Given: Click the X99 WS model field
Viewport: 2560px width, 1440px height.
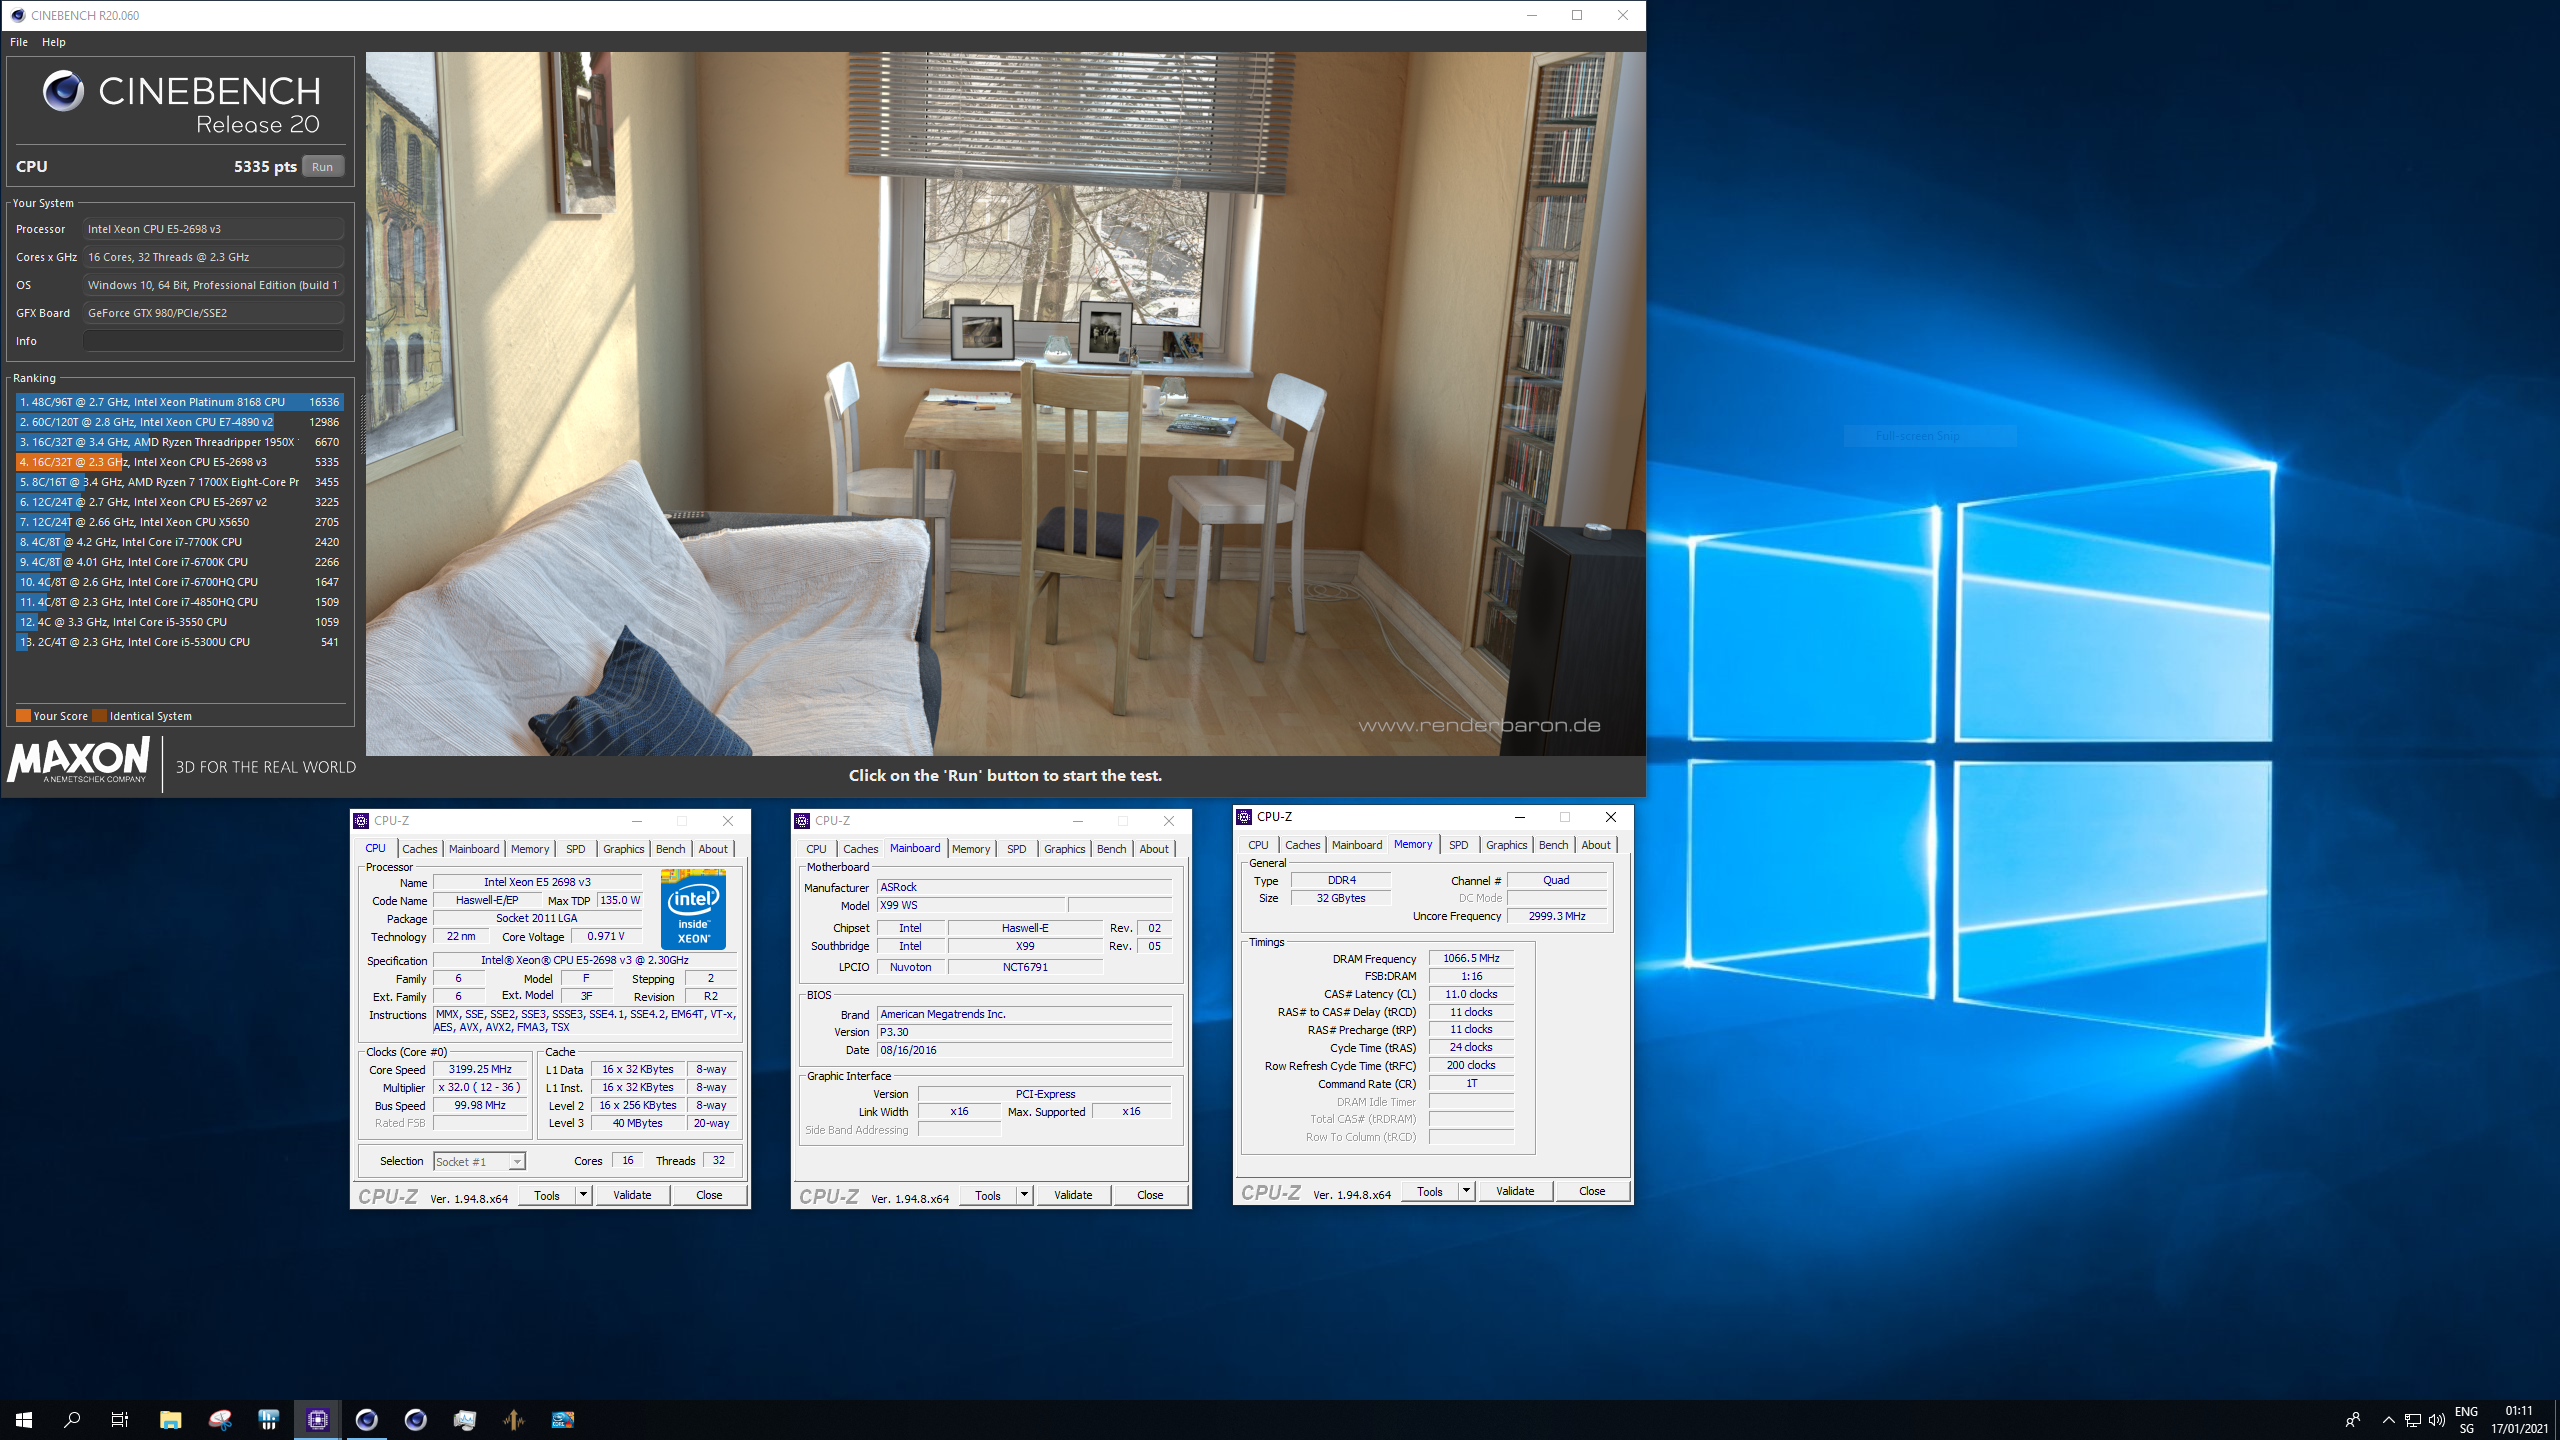Looking at the screenshot, I should pyautogui.click(x=971, y=905).
